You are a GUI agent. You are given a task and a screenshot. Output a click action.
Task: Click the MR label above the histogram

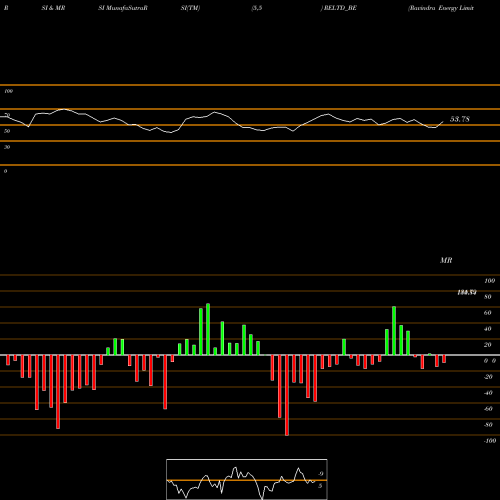tap(446, 260)
